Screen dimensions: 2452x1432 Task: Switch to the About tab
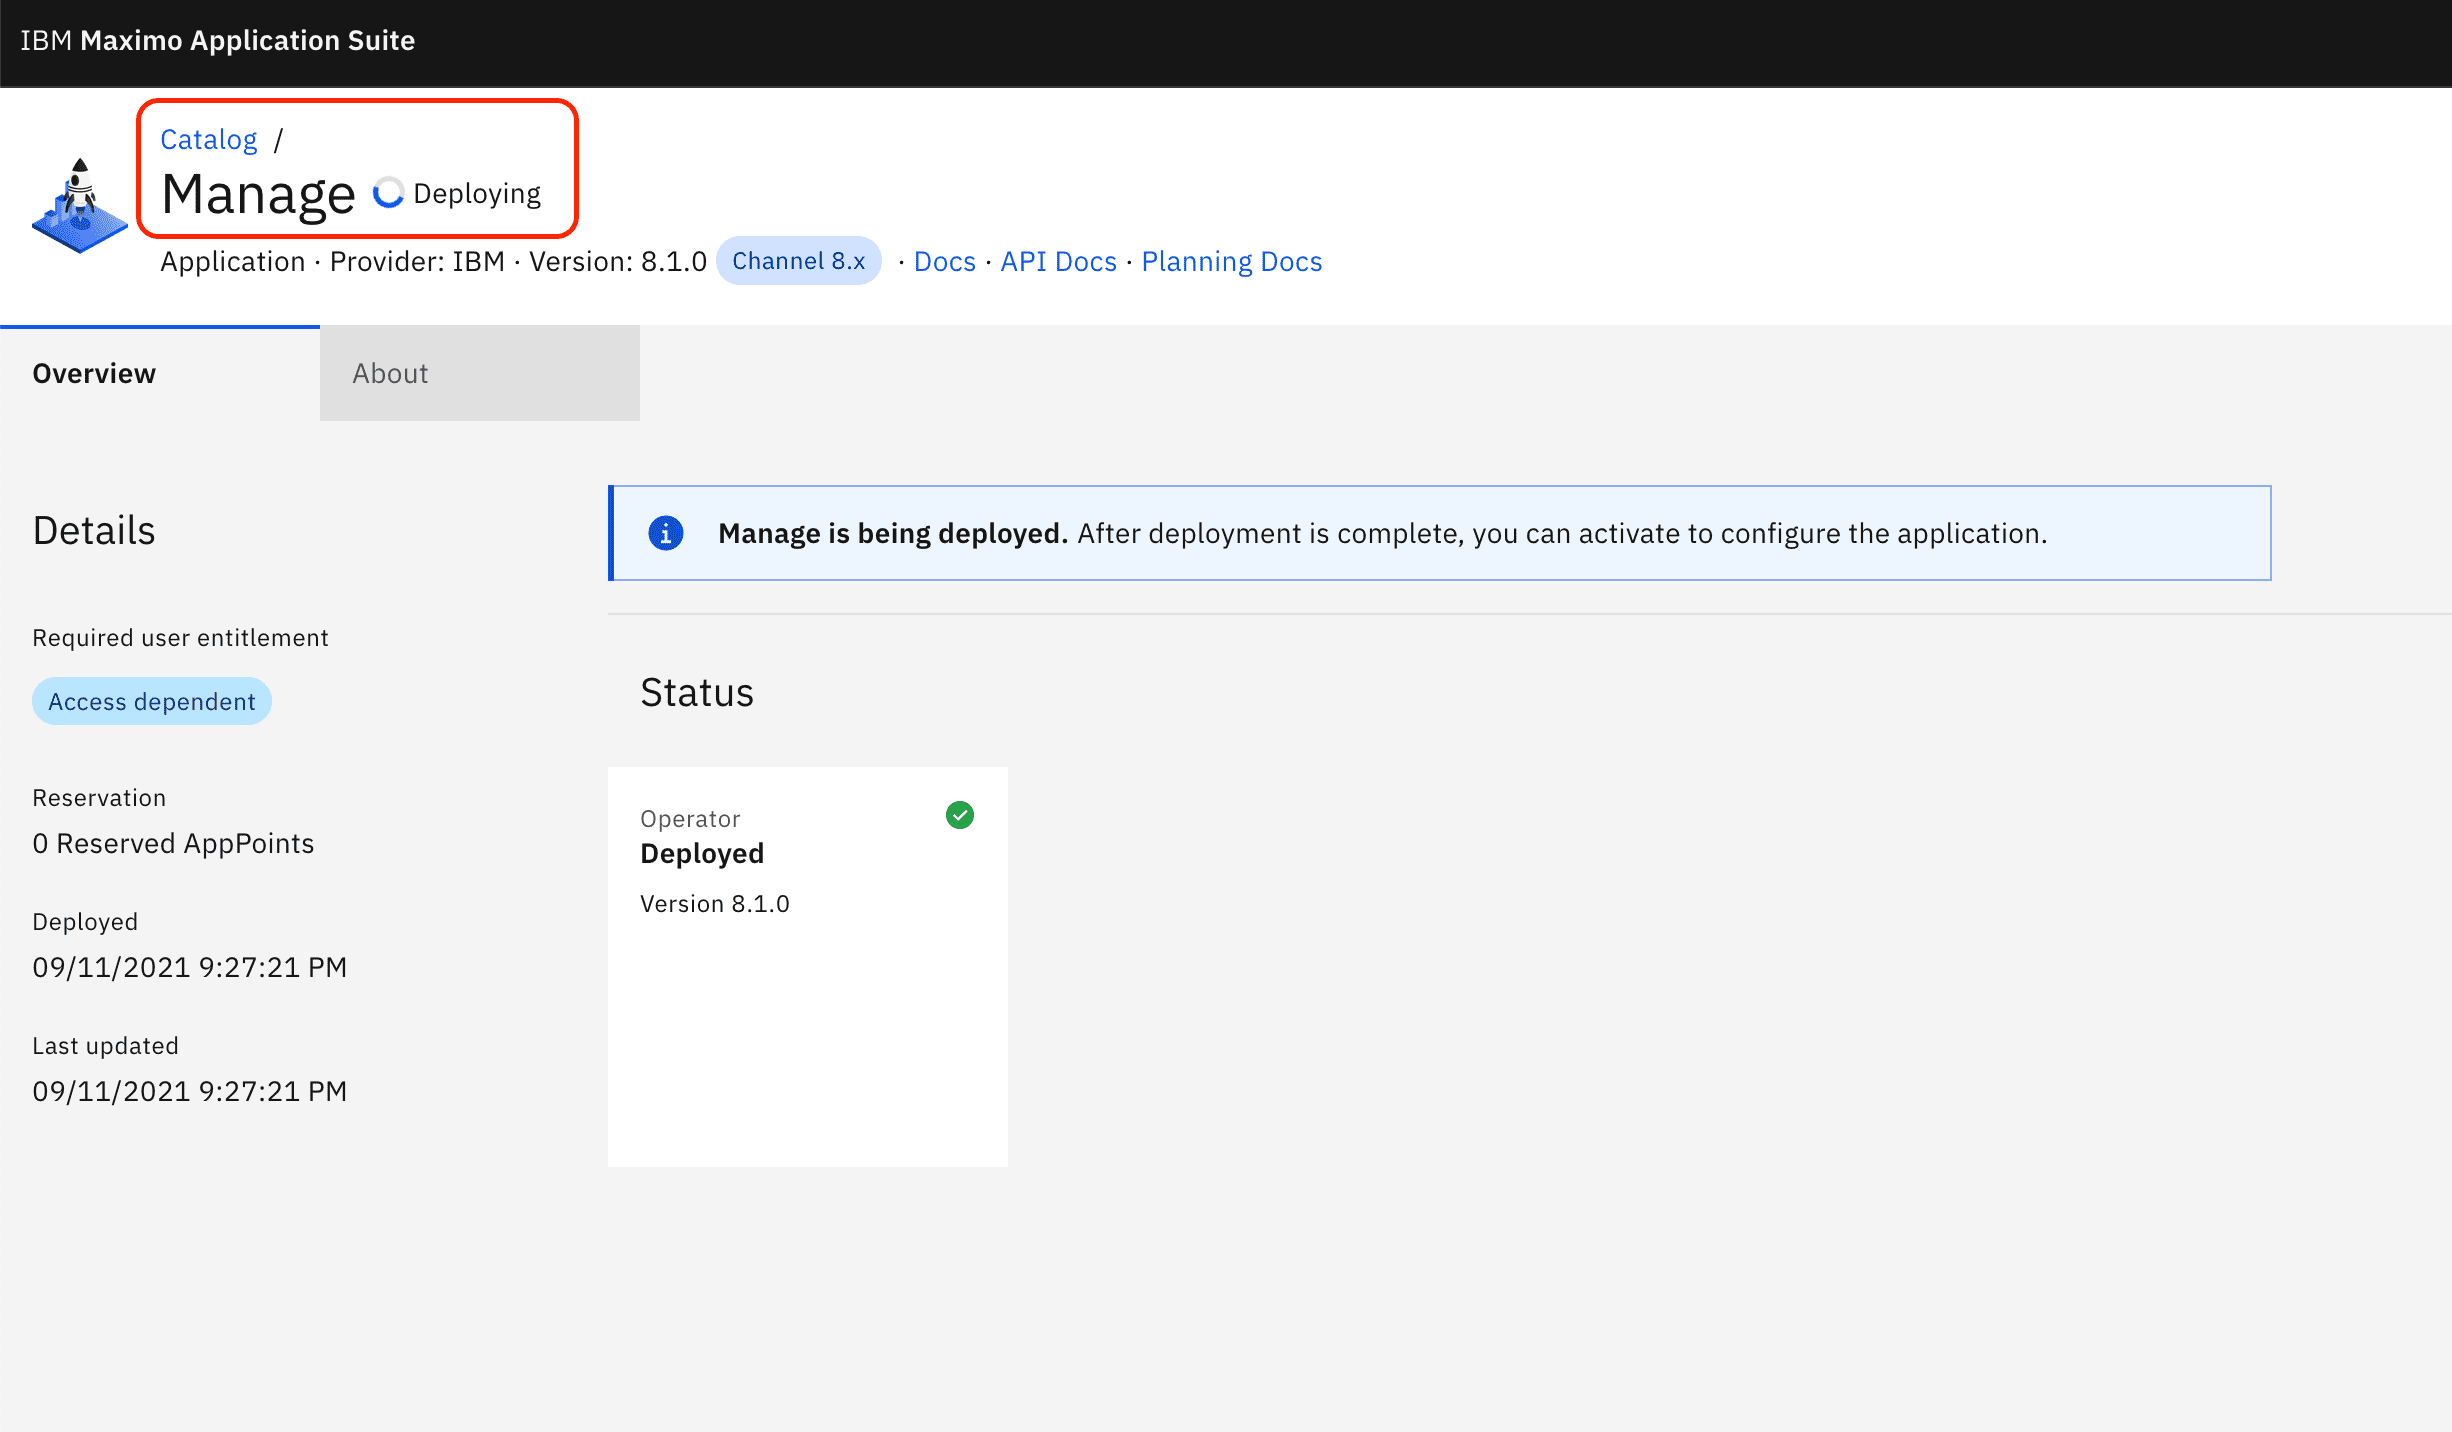point(480,373)
